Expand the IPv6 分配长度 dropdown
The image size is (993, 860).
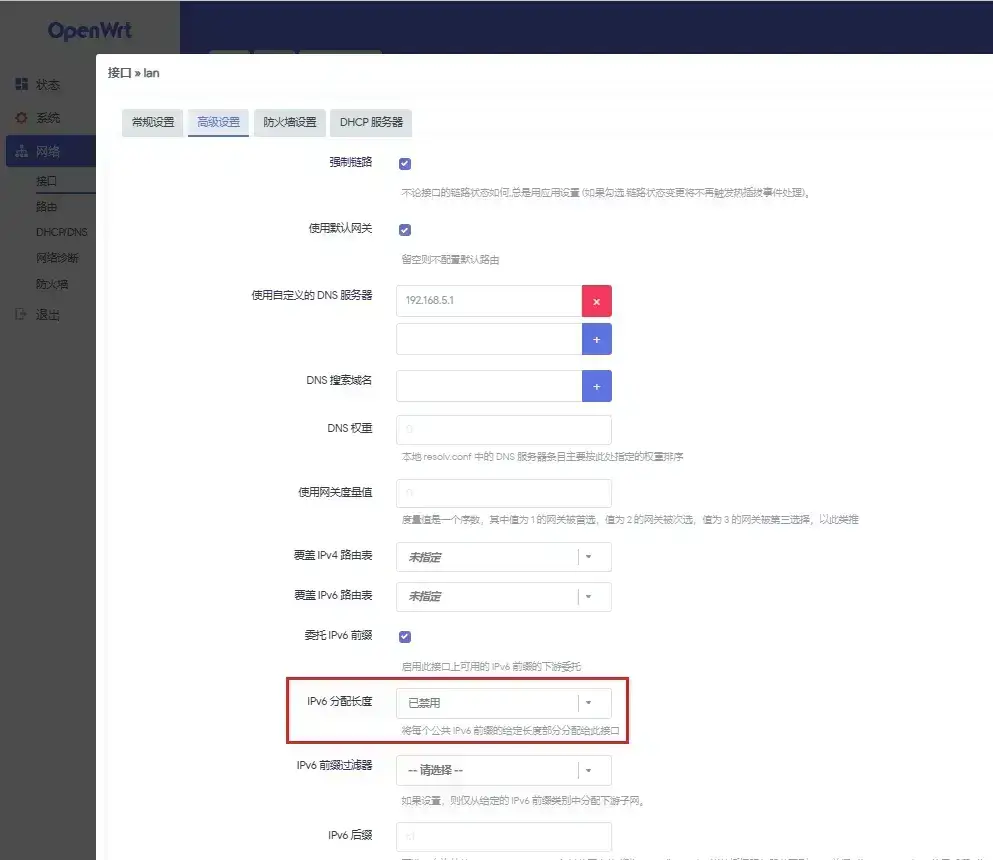click(x=503, y=703)
